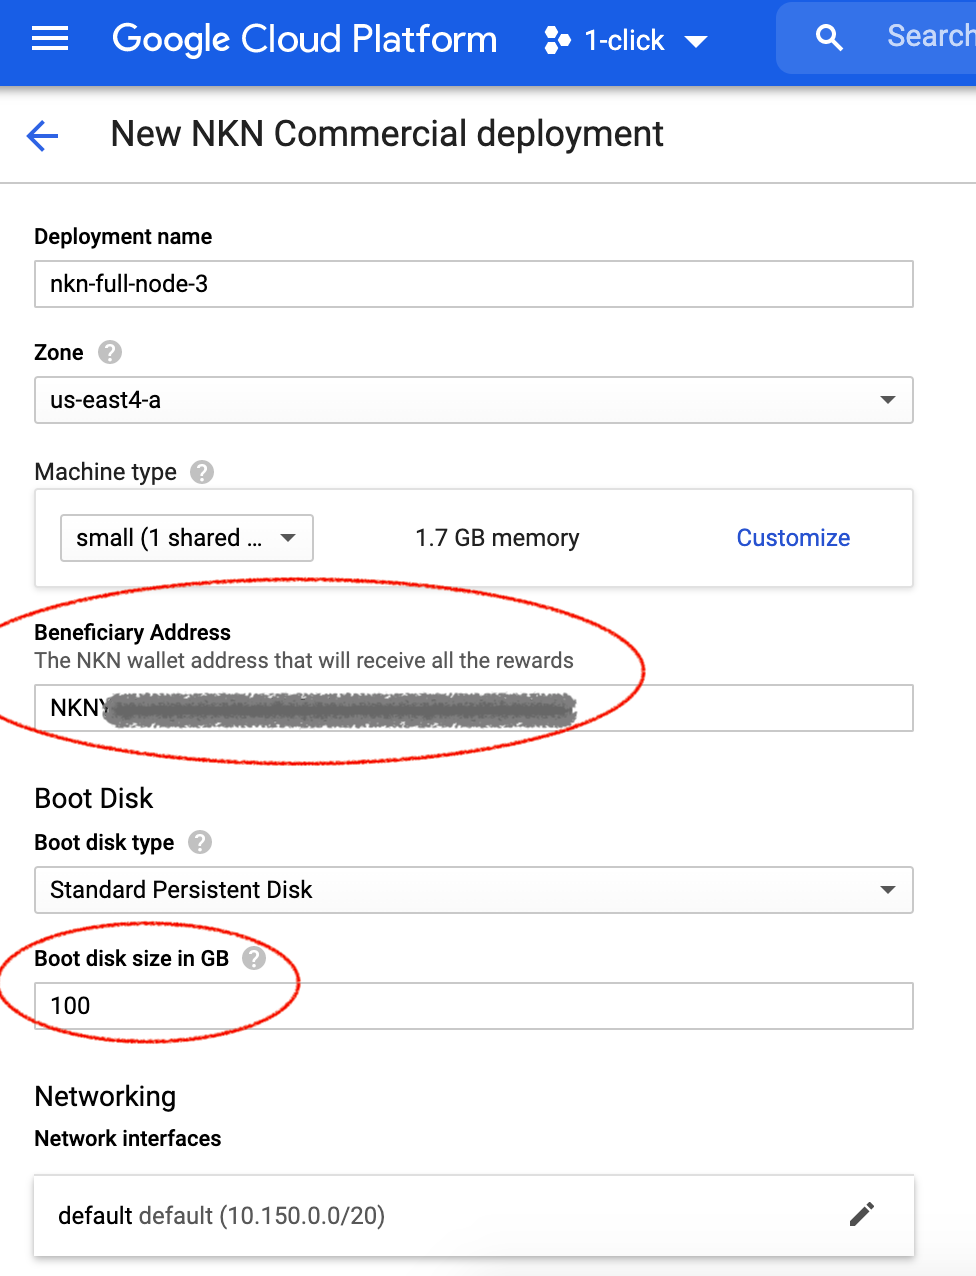Show help for Zone
The height and width of the screenshot is (1276, 976).
[110, 352]
